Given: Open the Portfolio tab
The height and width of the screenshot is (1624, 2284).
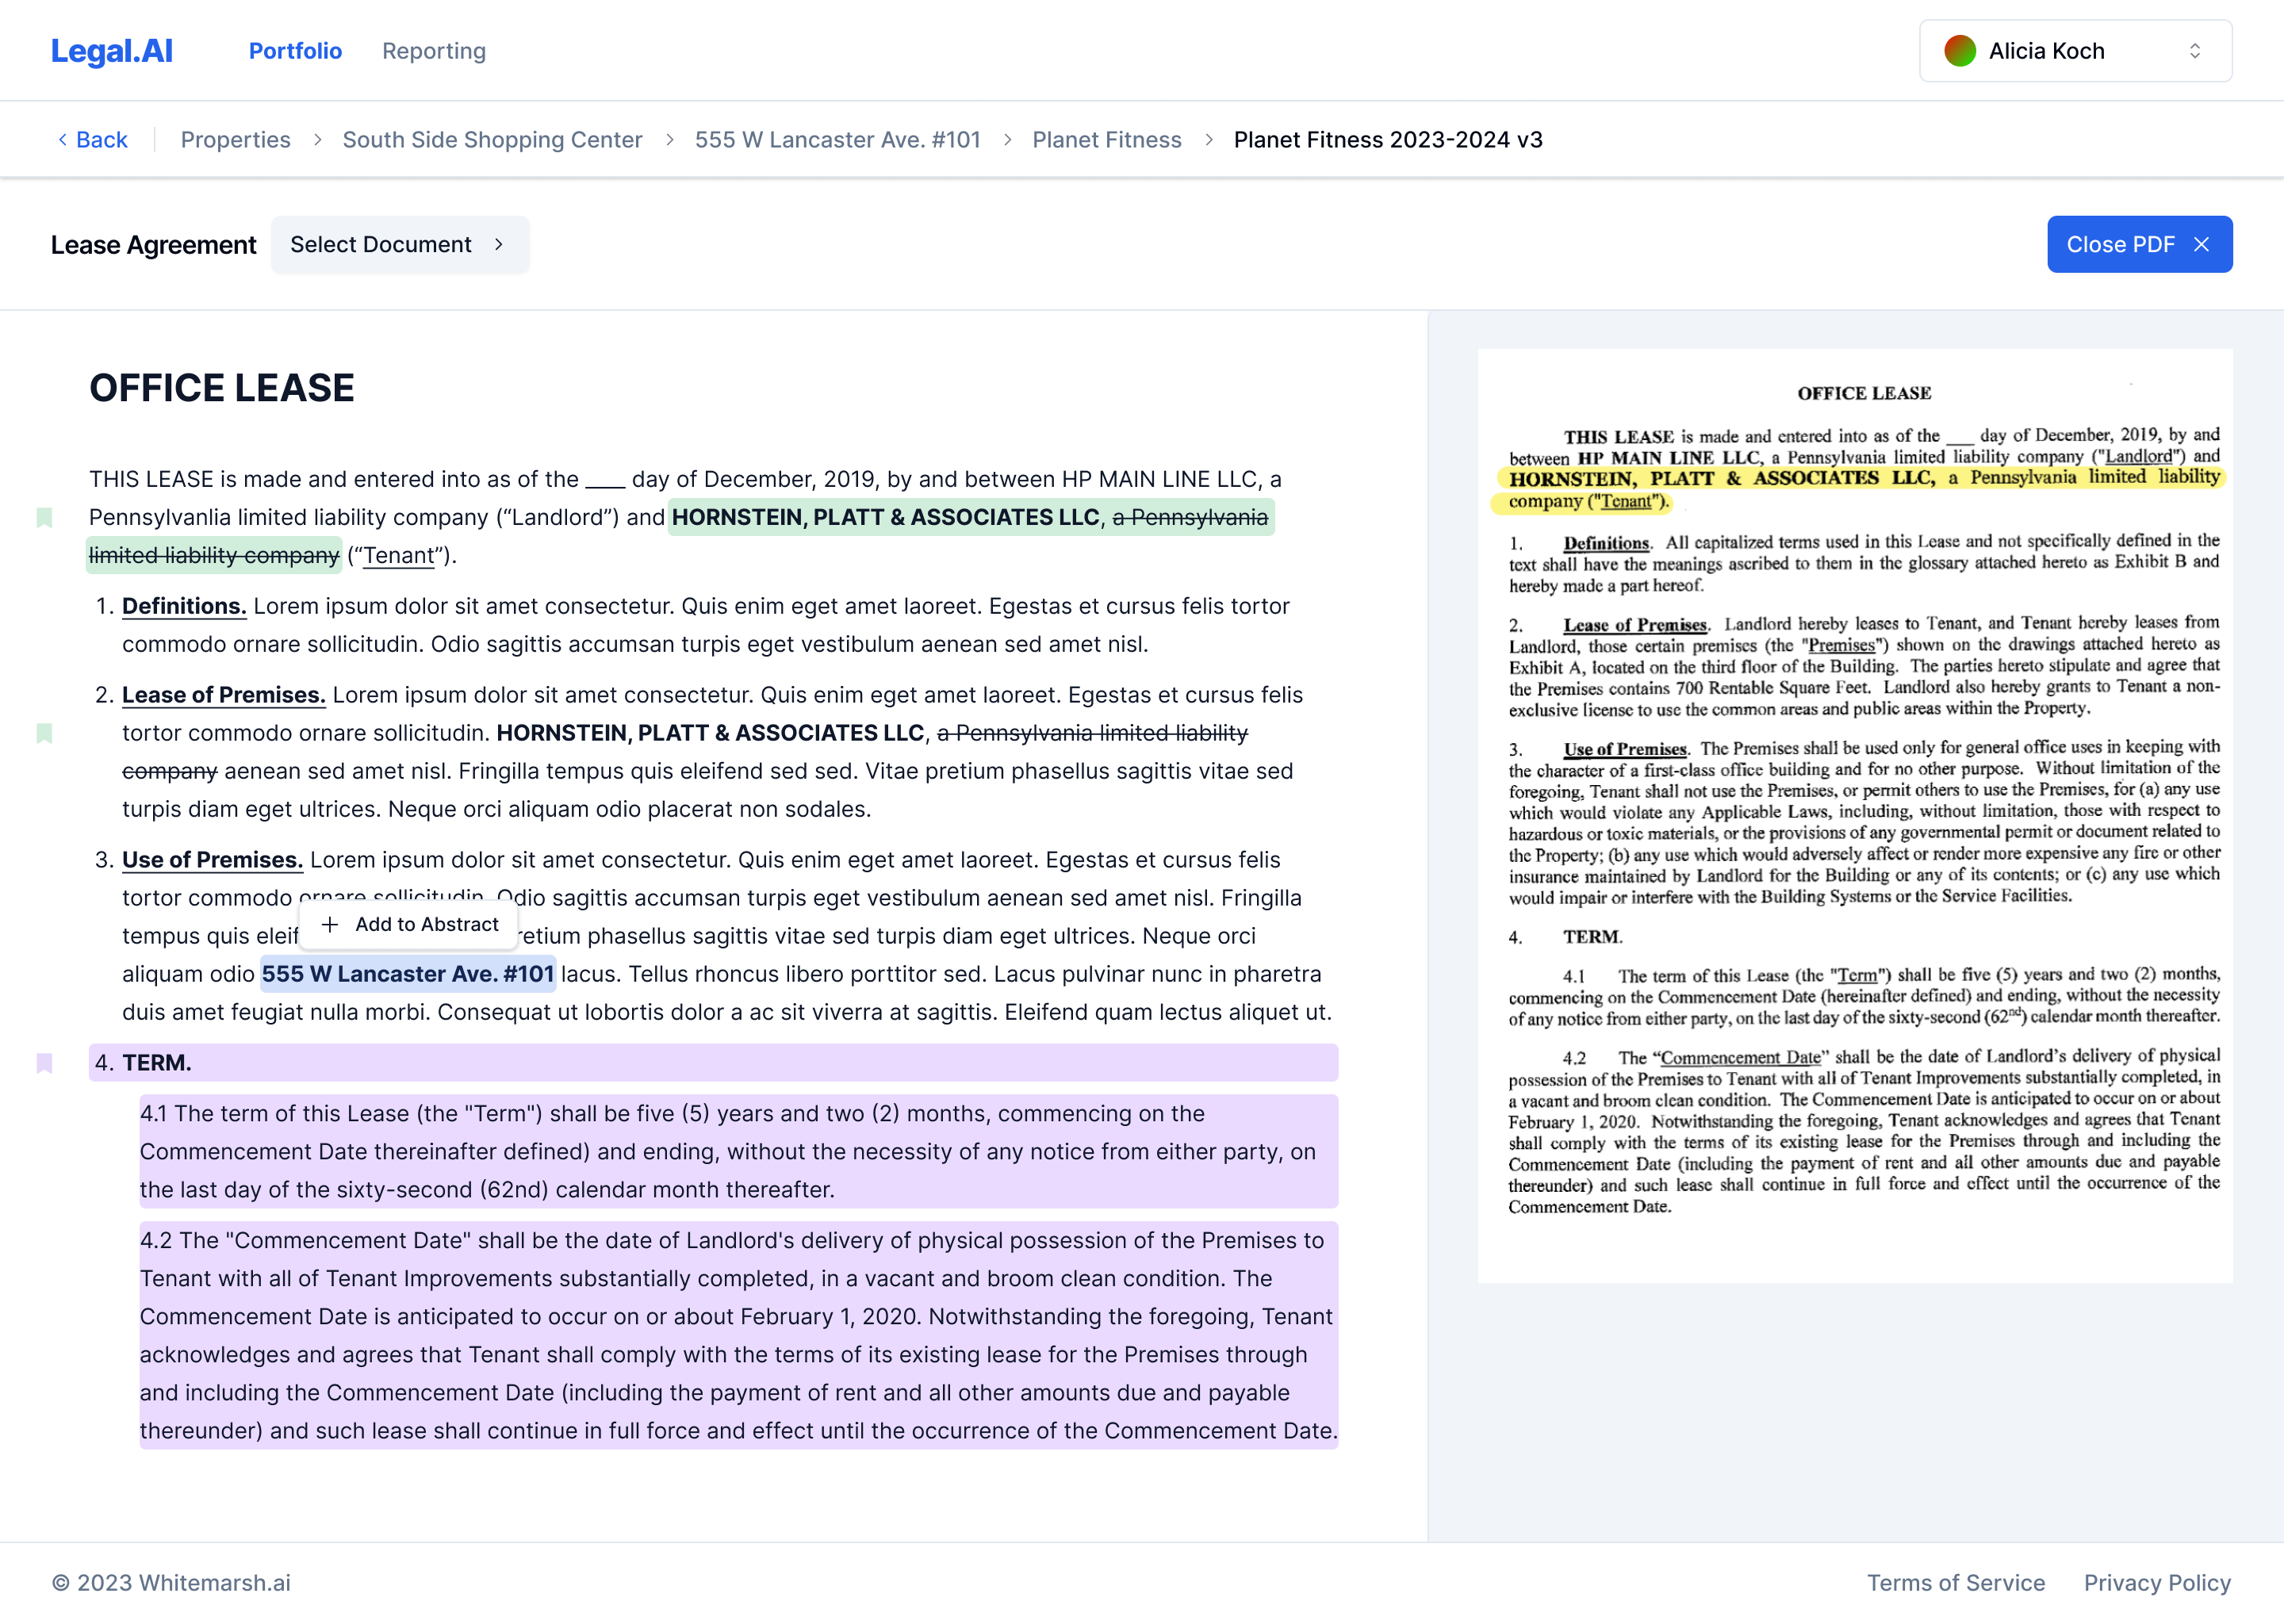Looking at the screenshot, I should pyautogui.click(x=295, y=51).
